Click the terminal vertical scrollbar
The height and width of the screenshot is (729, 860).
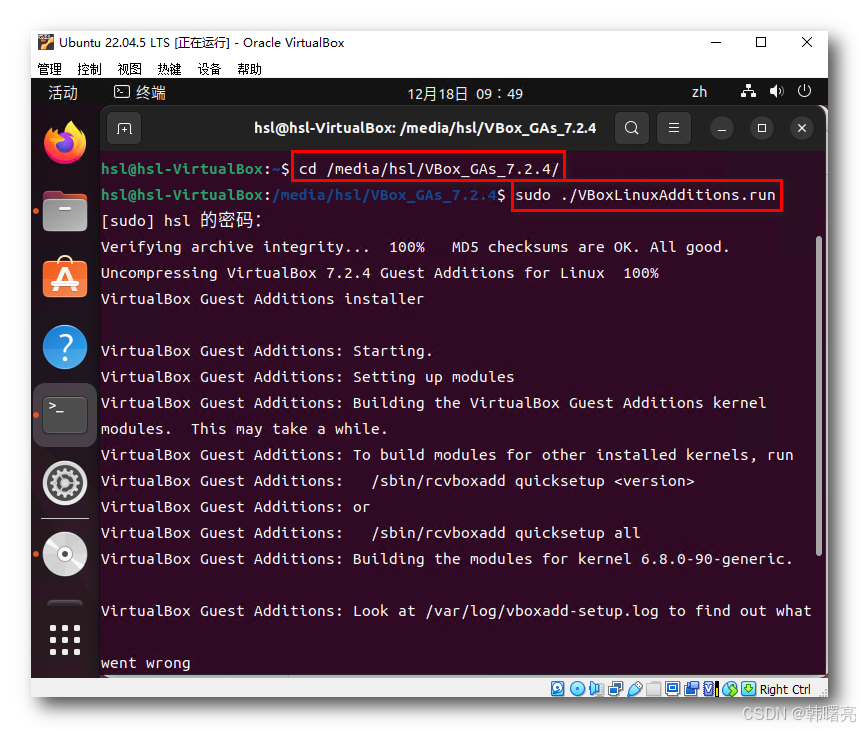point(819,396)
